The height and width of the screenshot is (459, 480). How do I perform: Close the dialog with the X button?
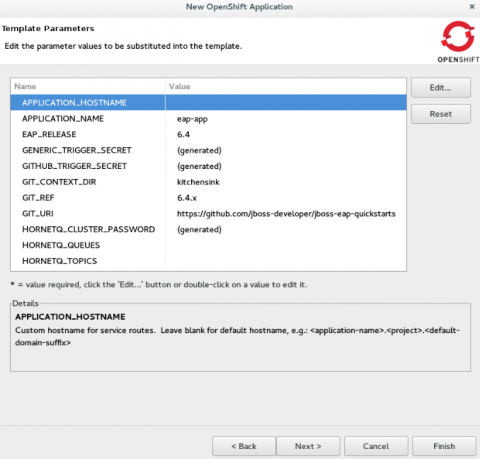pyautogui.click(x=472, y=7)
